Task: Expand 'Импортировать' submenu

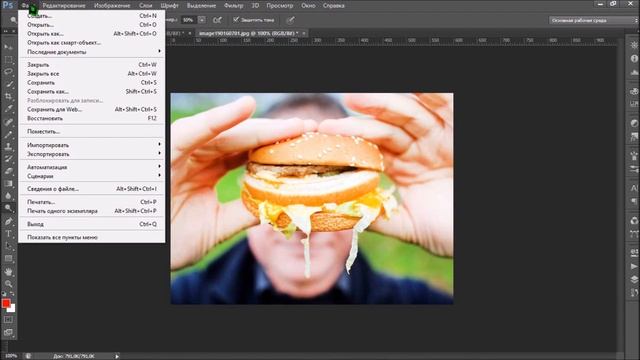Action: tap(92, 145)
